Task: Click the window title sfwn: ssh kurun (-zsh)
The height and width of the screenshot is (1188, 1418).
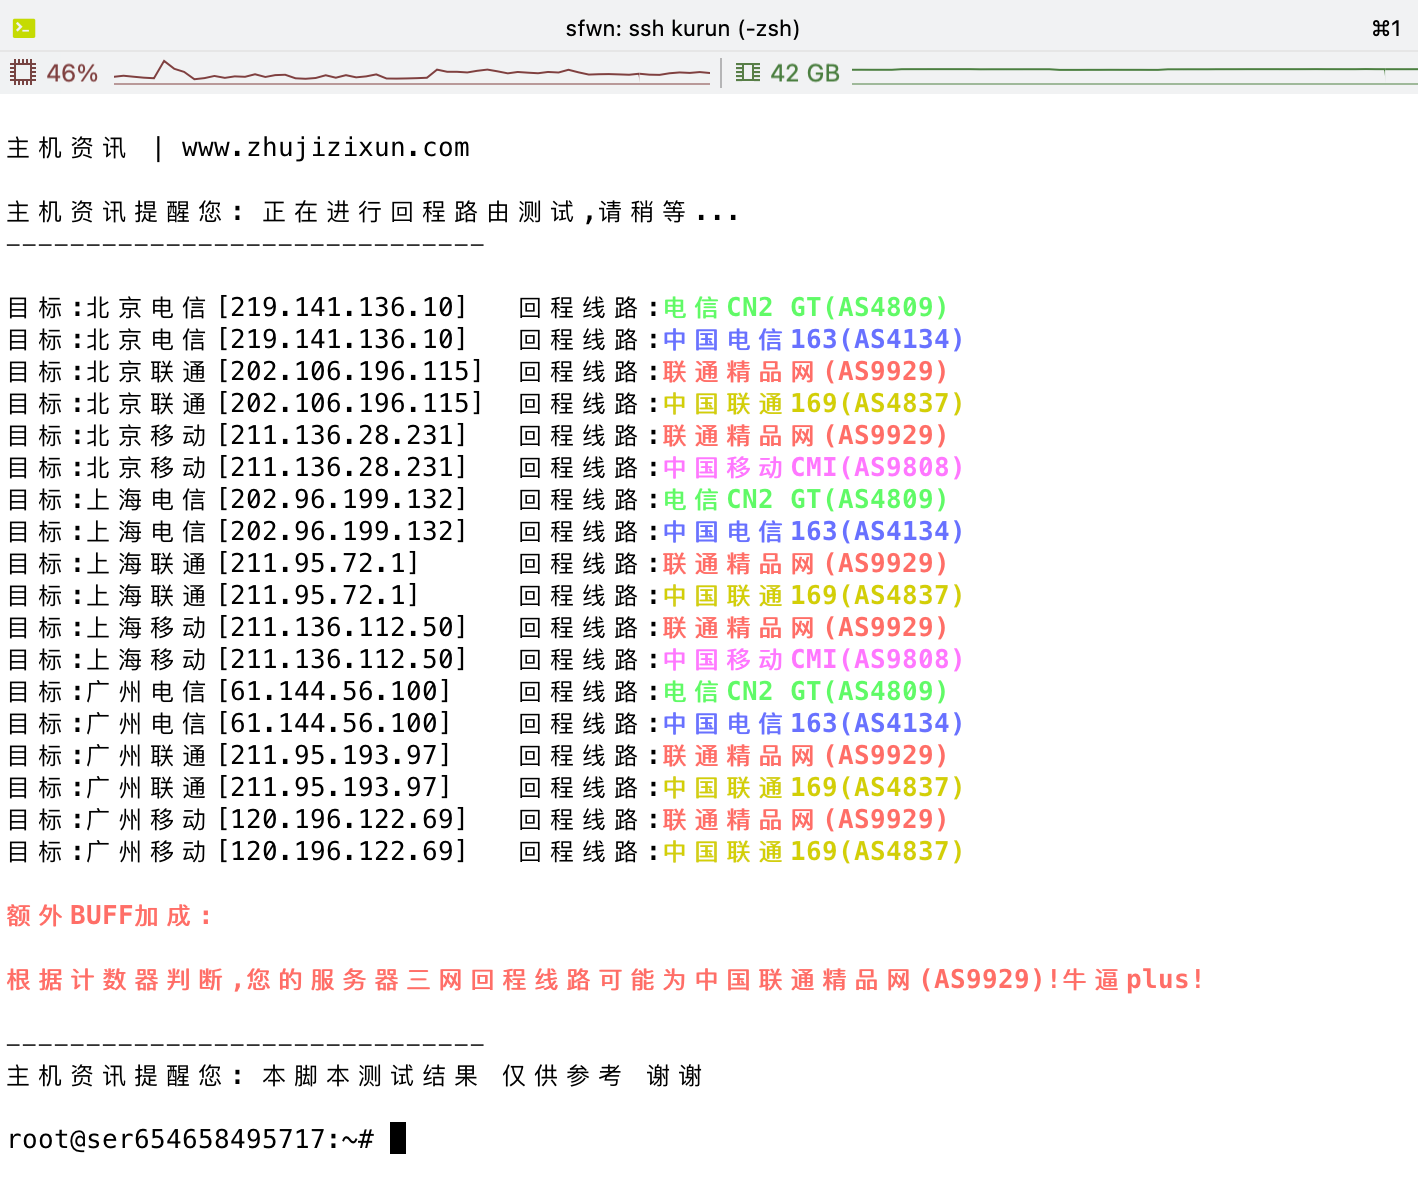Action: pyautogui.click(x=682, y=28)
